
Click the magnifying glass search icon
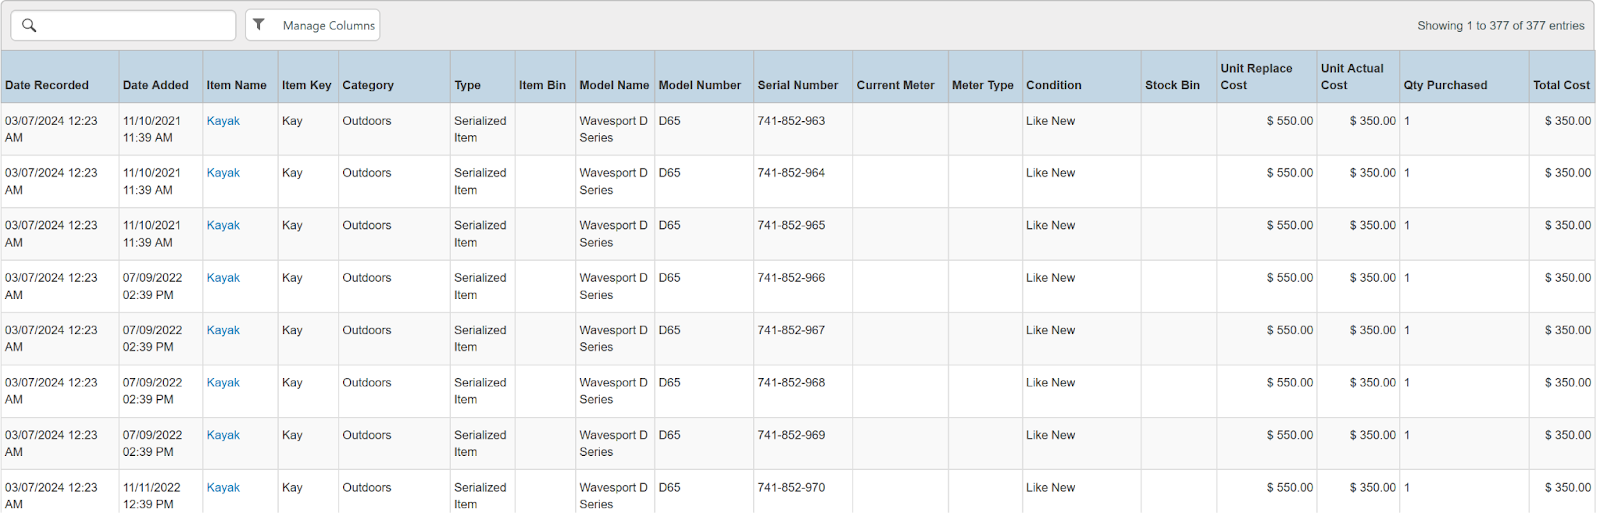(x=29, y=25)
